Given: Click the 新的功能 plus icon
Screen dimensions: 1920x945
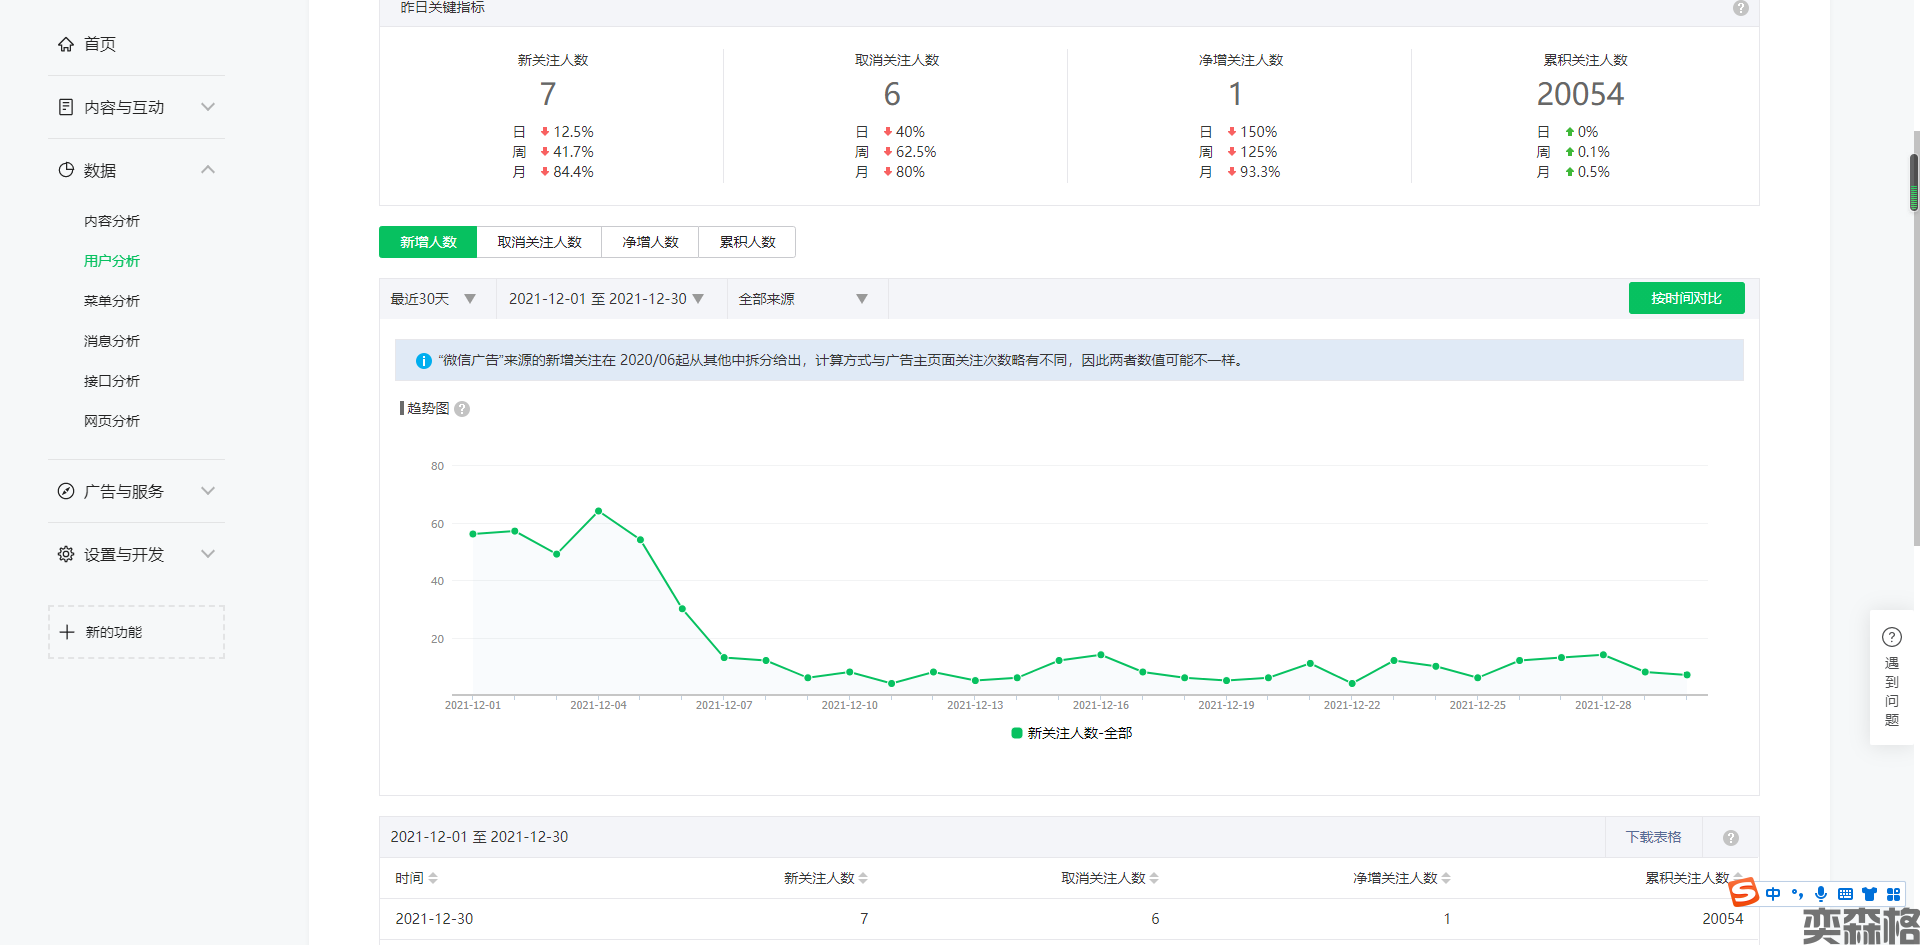Looking at the screenshot, I should 67,632.
